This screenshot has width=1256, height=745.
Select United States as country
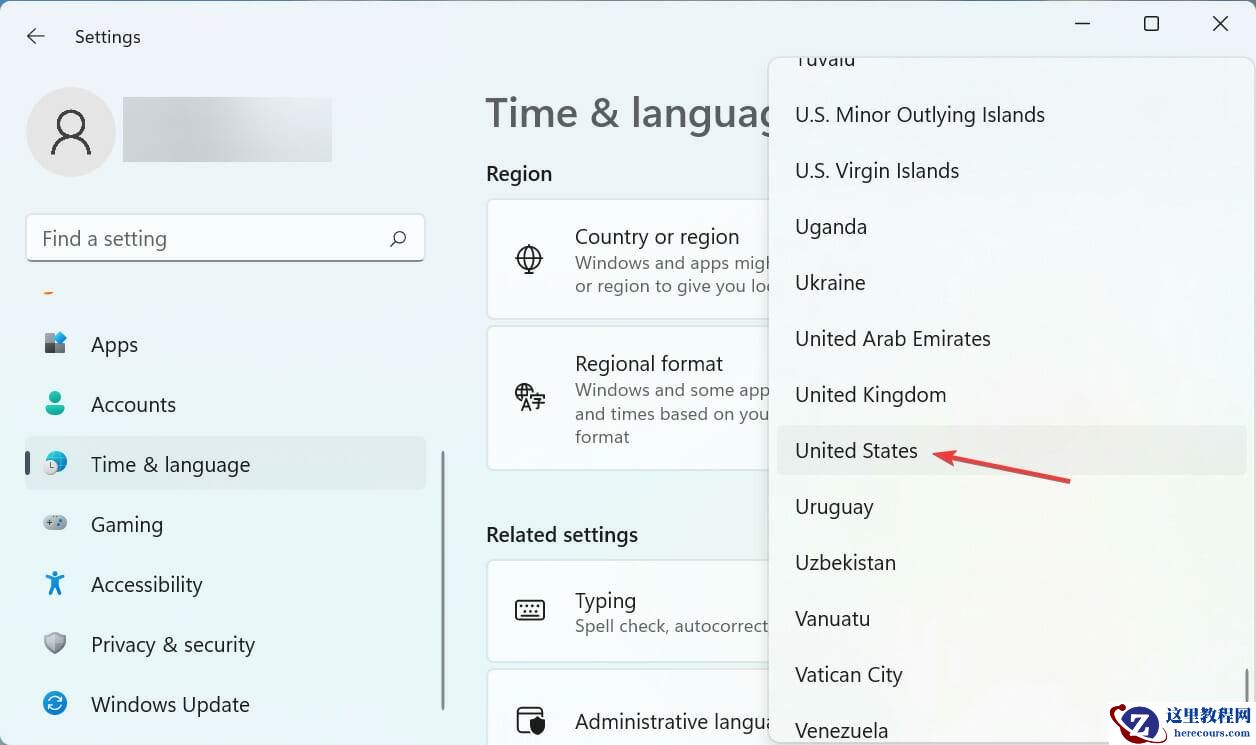coord(1010,451)
